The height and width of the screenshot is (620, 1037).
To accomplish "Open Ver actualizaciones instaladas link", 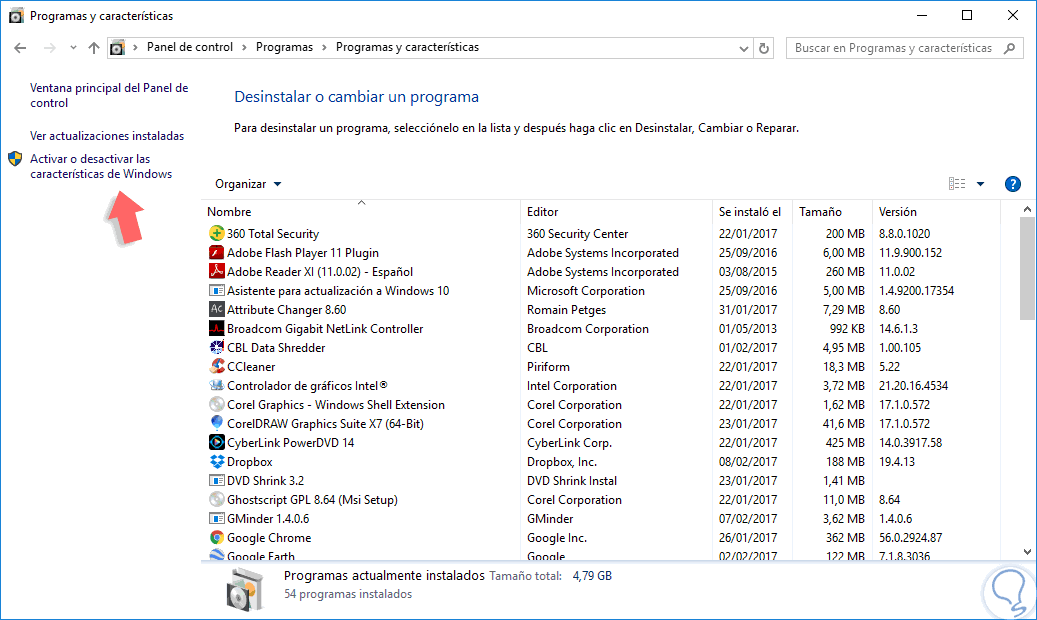I will tap(107, 136).
